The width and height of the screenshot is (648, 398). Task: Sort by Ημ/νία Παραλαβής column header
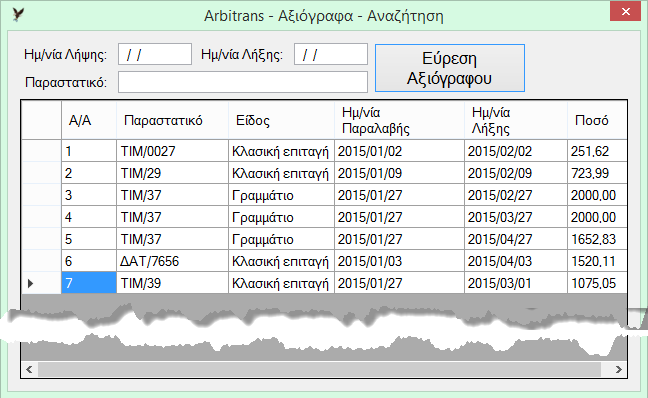coord(399,120)
